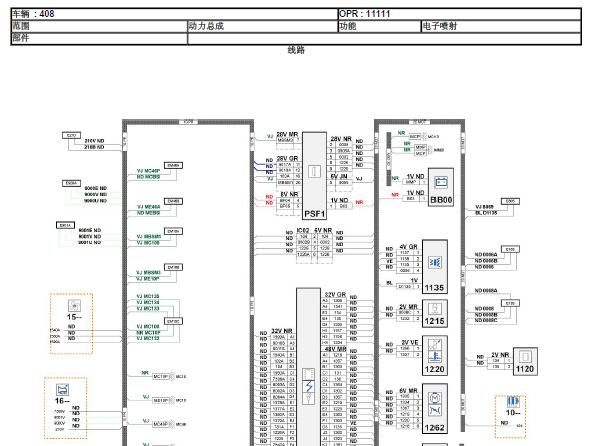Click the blue lightning icon in the central ECU
The height and width of the screenshot is (446, 606).
click(308, 386)
